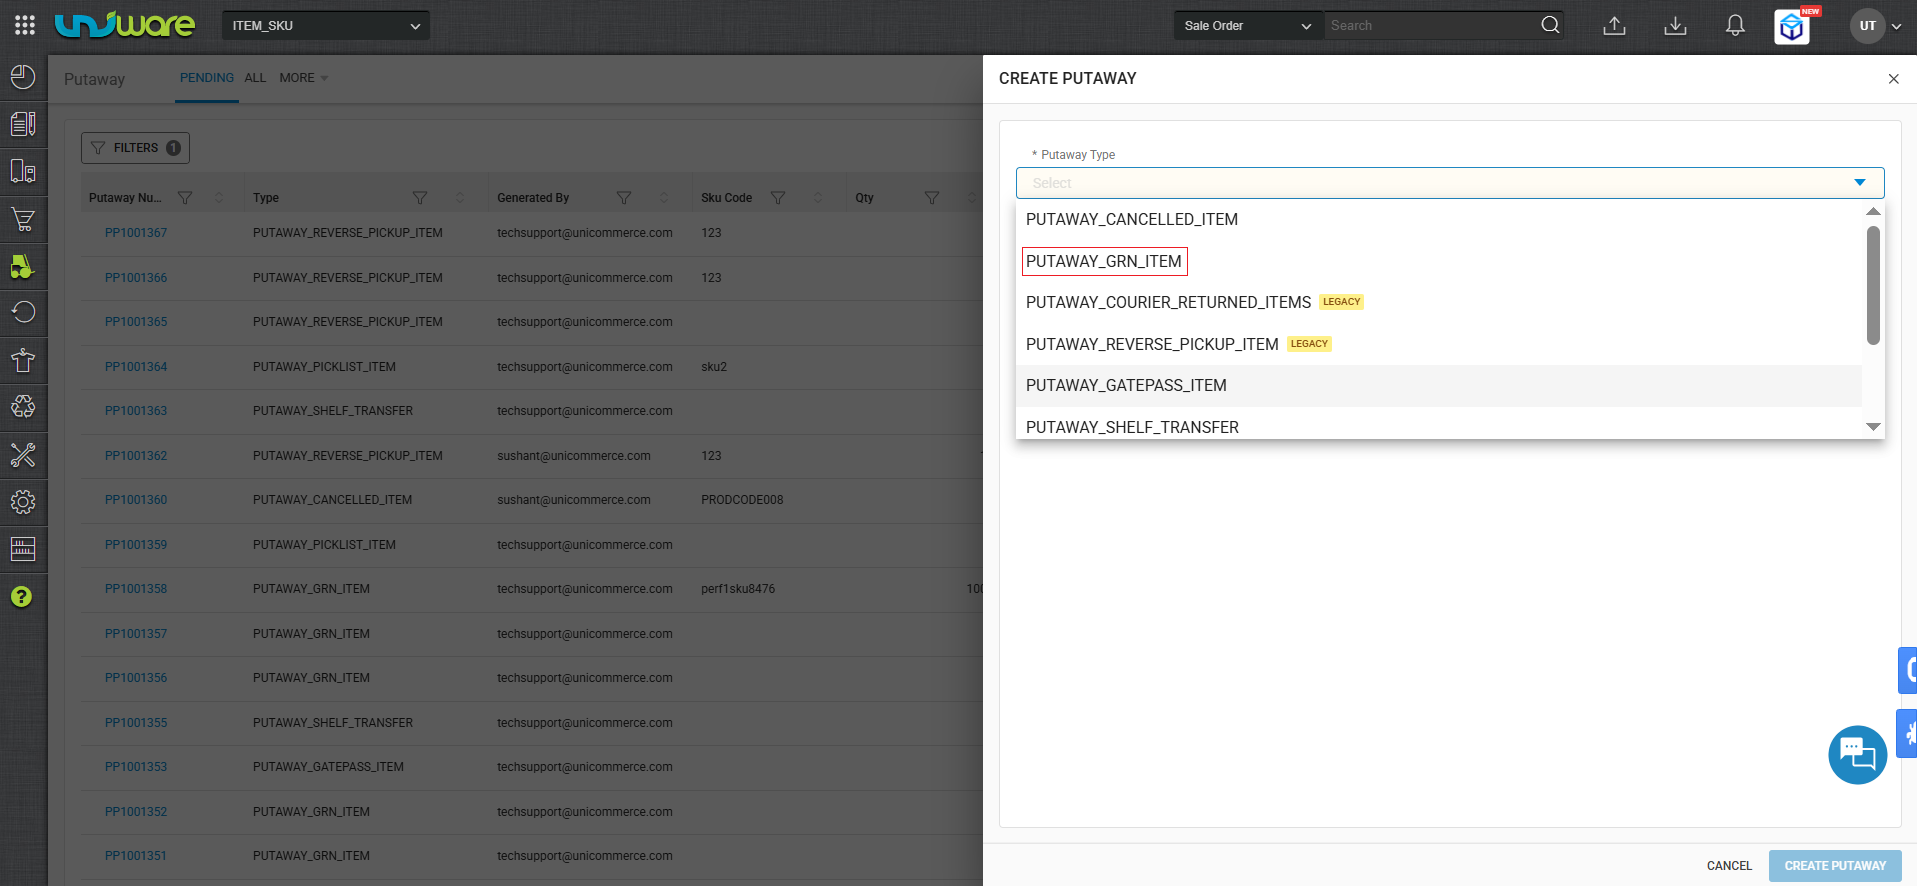Expand the MORE tab dropdown
This screenshot has height=886, width=1917.
point(304,78)
